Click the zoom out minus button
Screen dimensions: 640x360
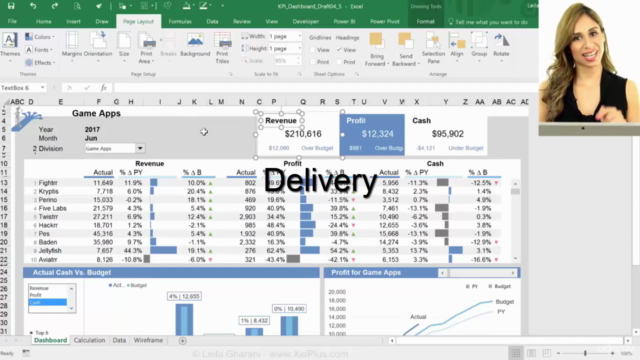tap(558, 353)
